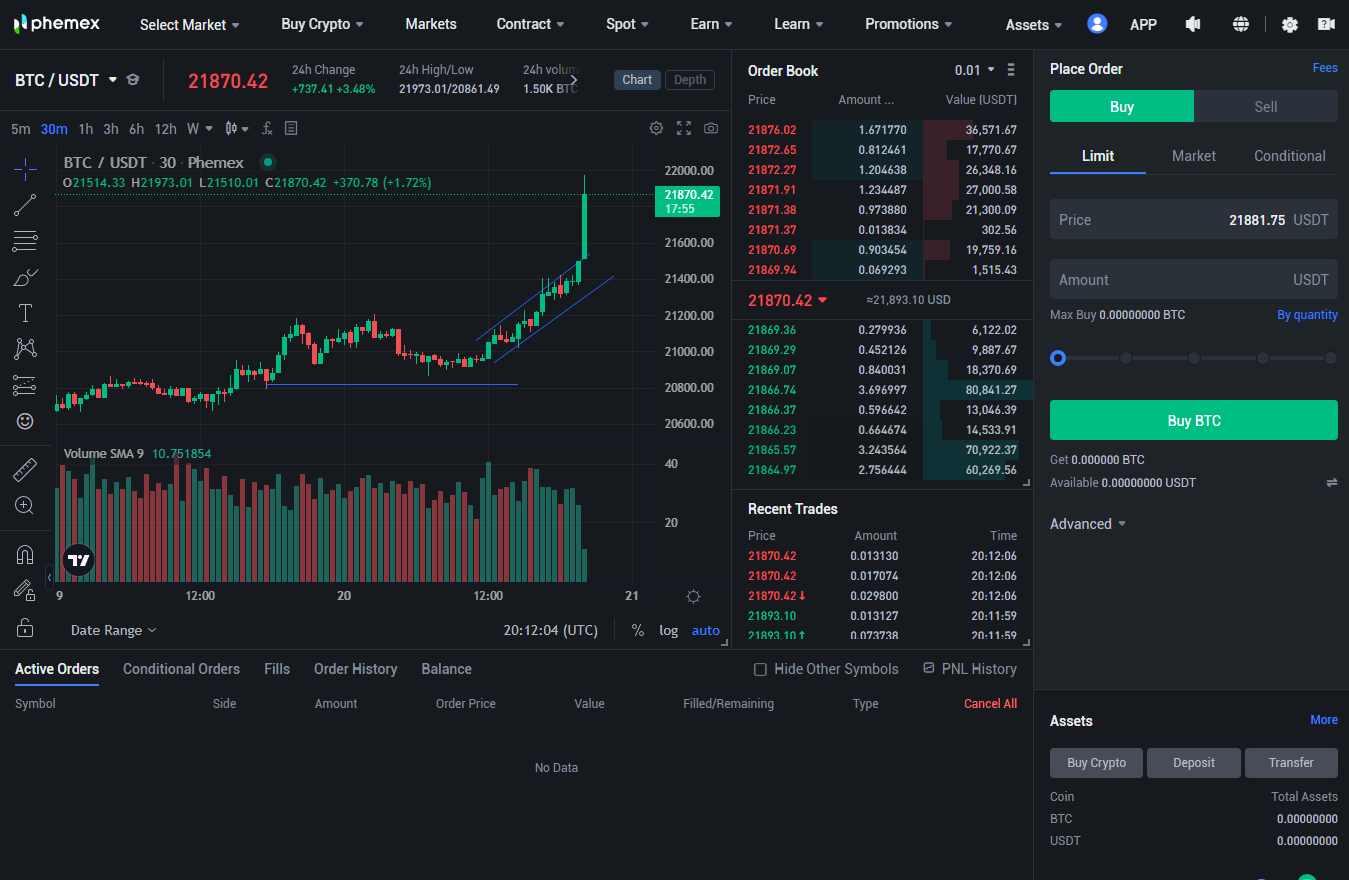The width and height of the screenshot is (1349, 880).
Task: Click the TradingView logo on chart
Action: 78,560
